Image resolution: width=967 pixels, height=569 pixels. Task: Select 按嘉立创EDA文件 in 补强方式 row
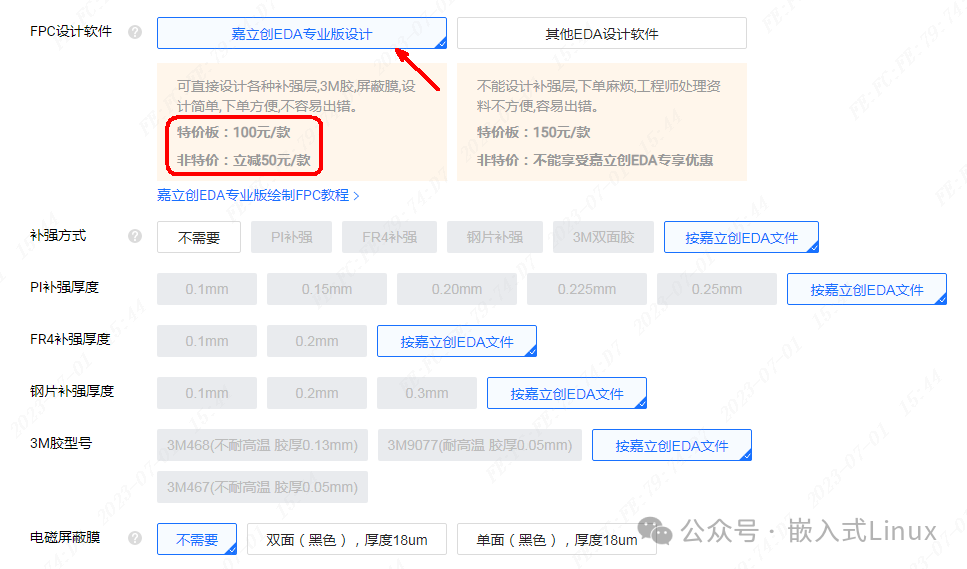pos(741,237)
